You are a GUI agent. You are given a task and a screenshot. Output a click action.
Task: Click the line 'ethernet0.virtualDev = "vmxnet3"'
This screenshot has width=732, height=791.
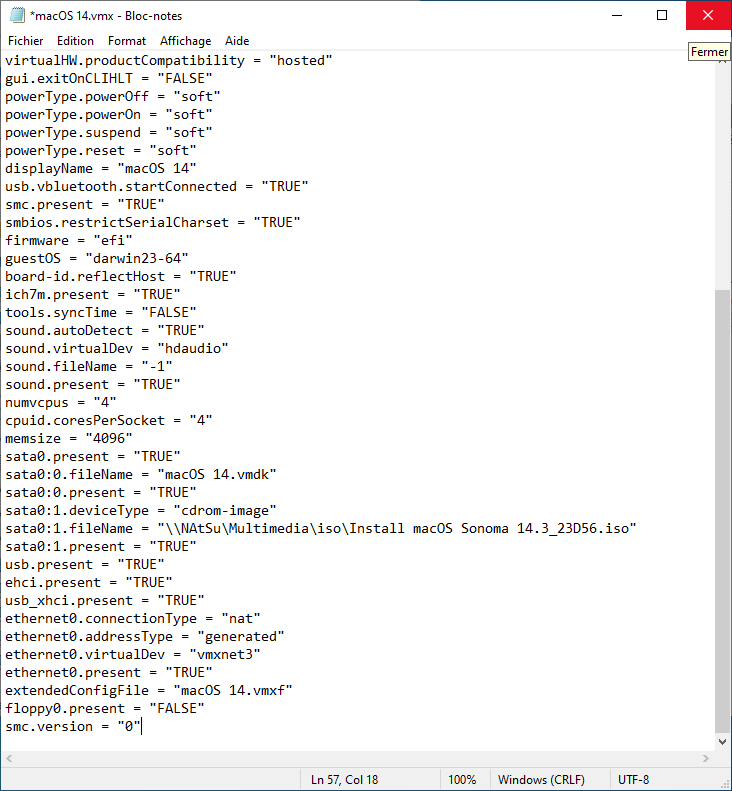coord(133,654)
